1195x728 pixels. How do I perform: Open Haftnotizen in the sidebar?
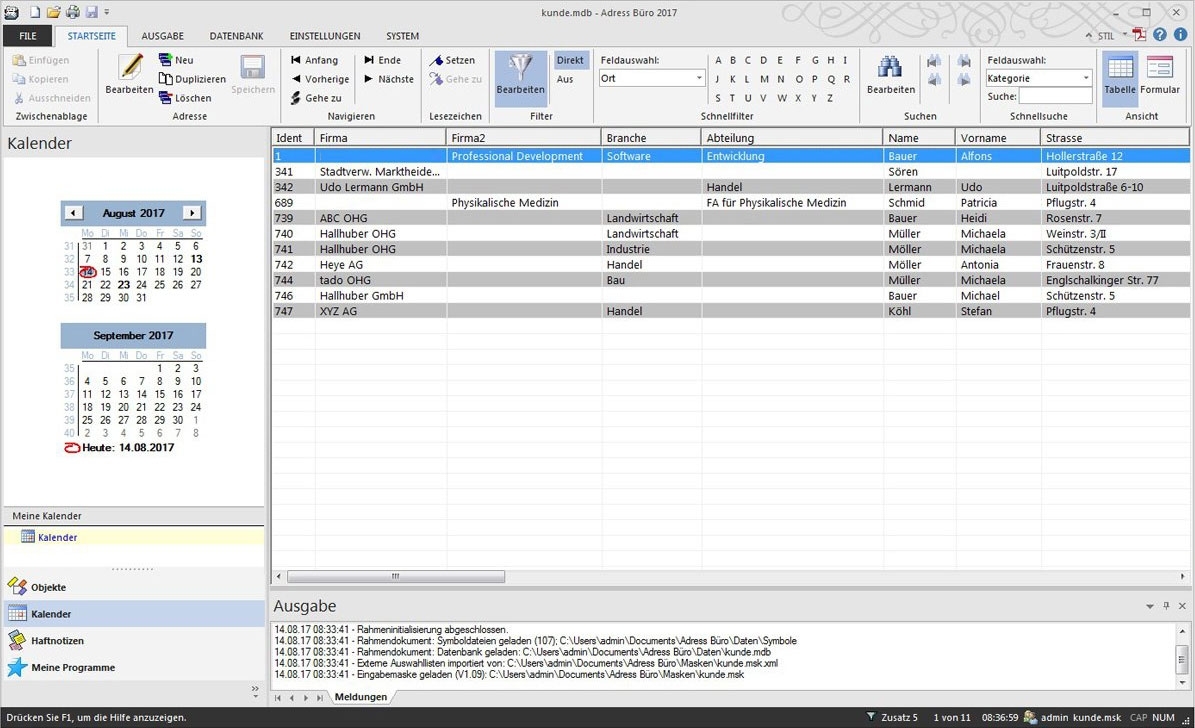[x=57, y=640]
